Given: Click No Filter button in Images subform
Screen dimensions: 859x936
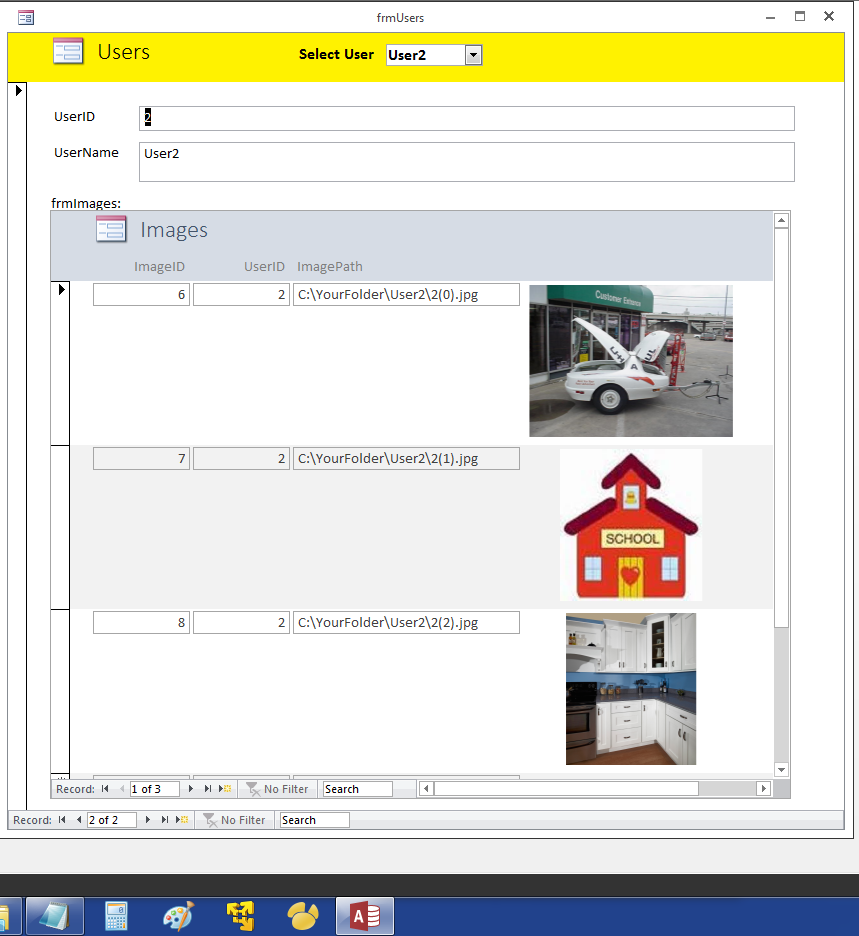Looking at the screenshot, I should [x=277, y=789].
